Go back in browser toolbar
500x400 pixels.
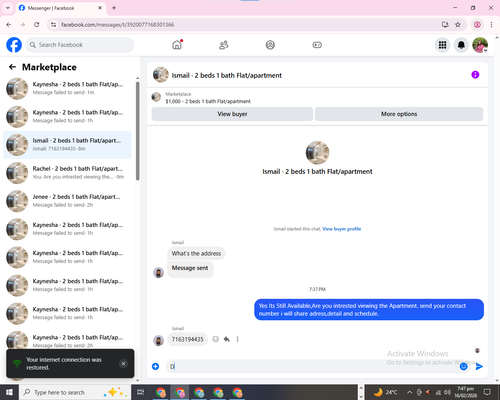click(9, 25)
